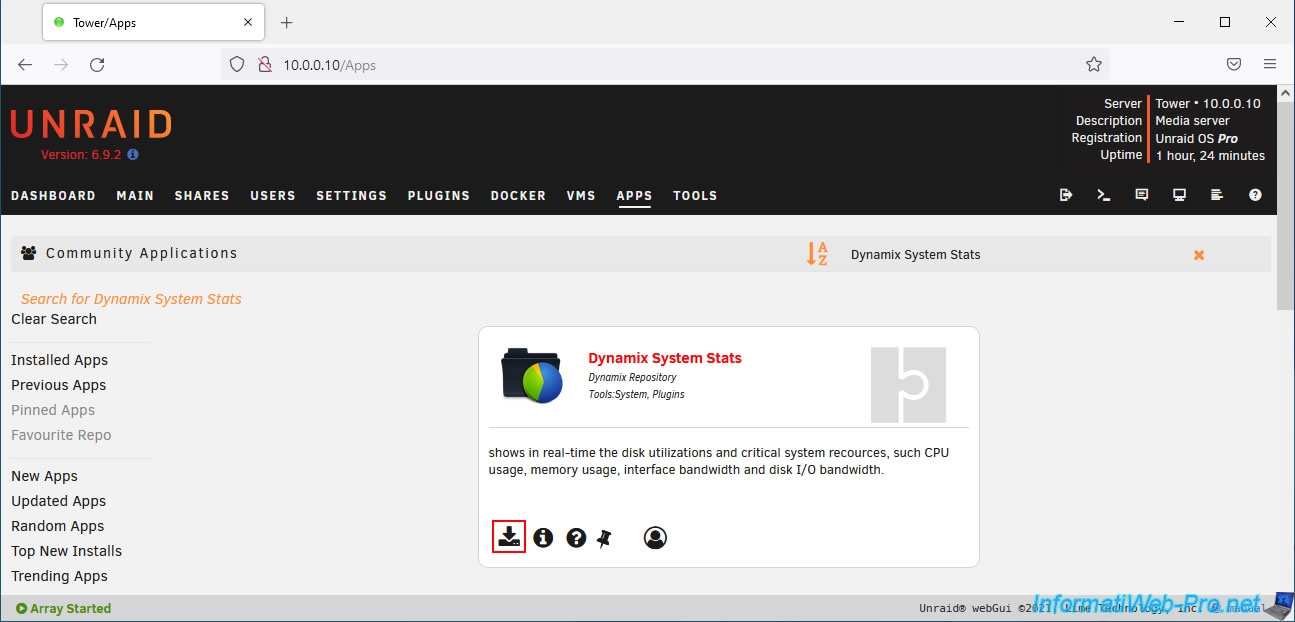The image size is (1295, 622).
Task: Click the monitor info icon in header
Action: [x=1179, y=195]
